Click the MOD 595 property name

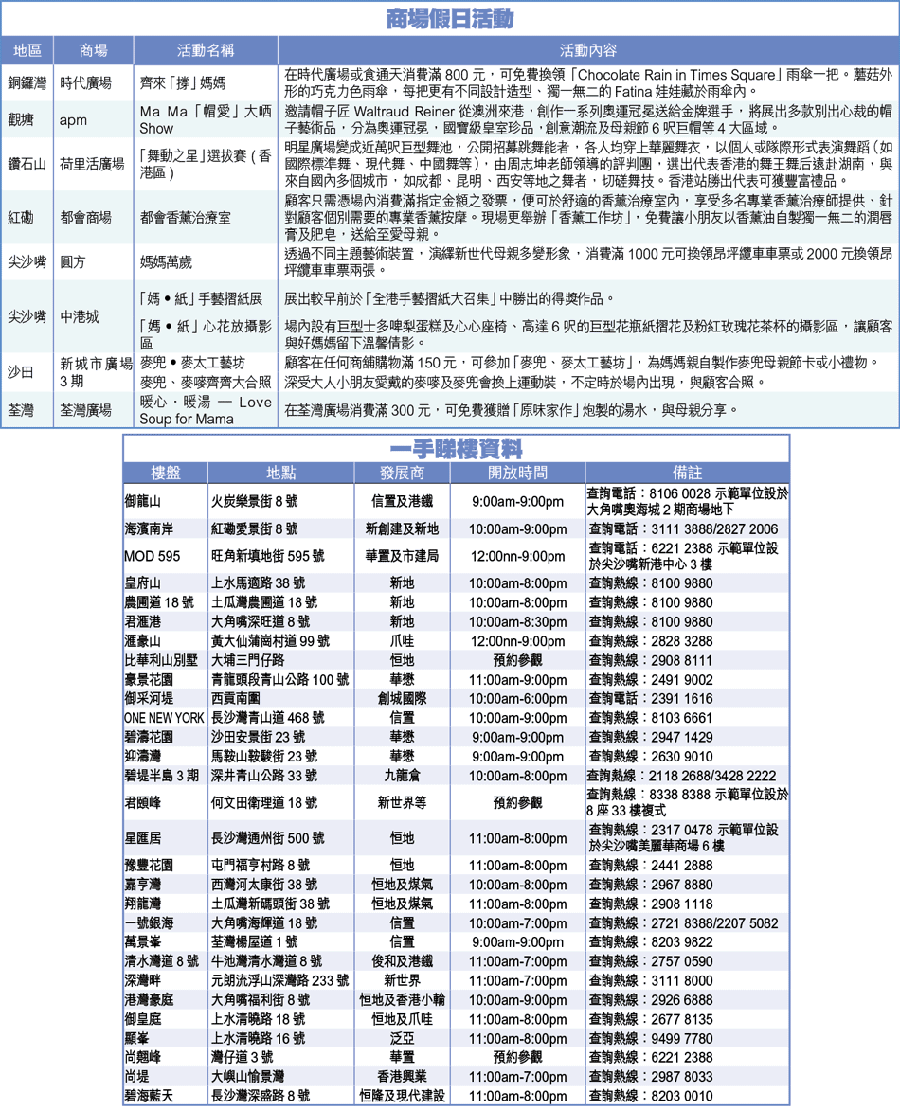tap(152, 556)
